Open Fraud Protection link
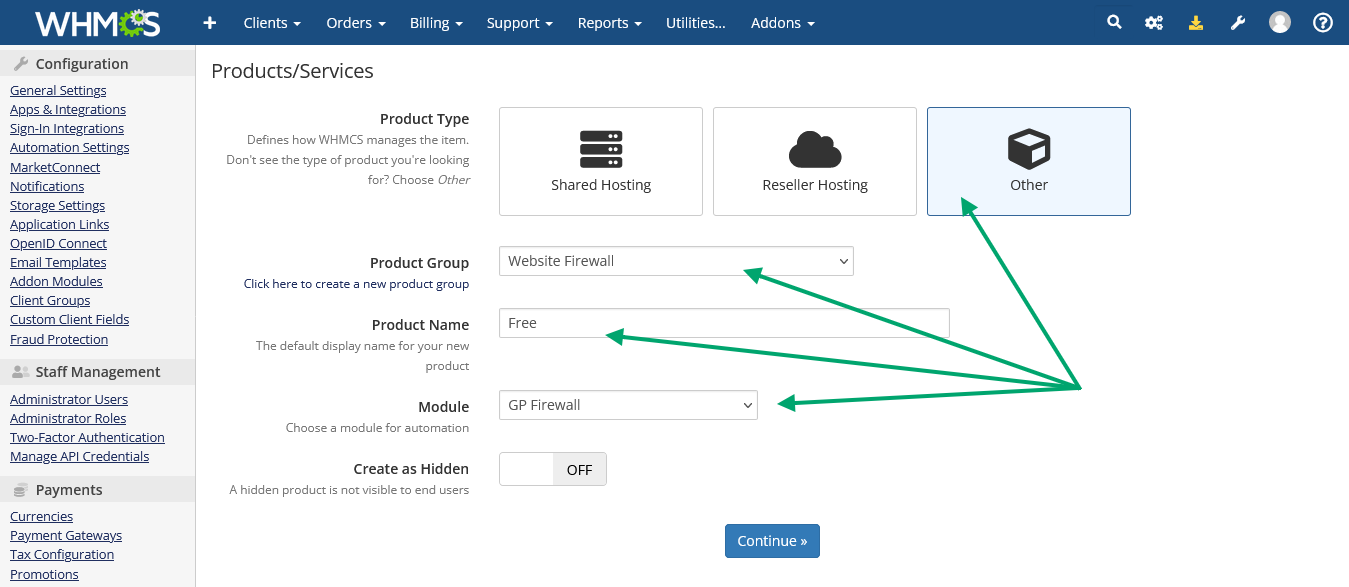1349x587 pixels. (59, 340)
